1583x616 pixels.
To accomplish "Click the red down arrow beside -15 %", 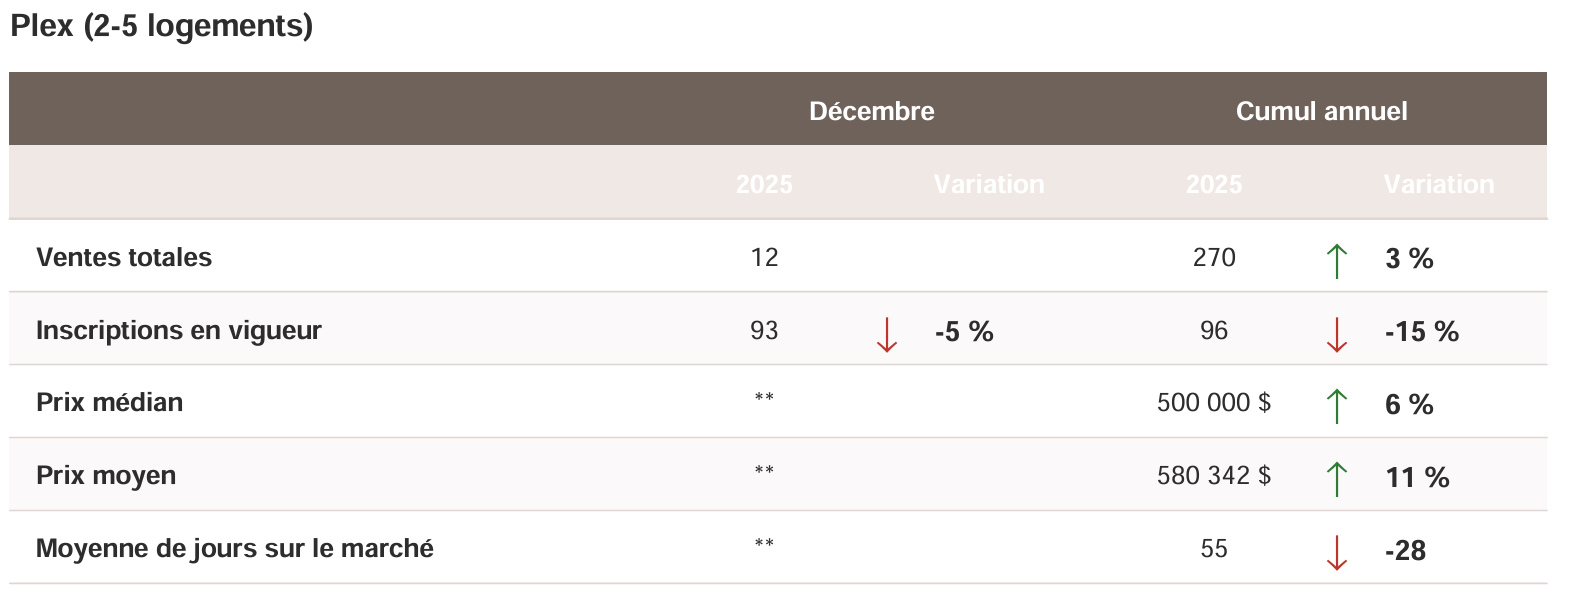I will click(1336, 334).
